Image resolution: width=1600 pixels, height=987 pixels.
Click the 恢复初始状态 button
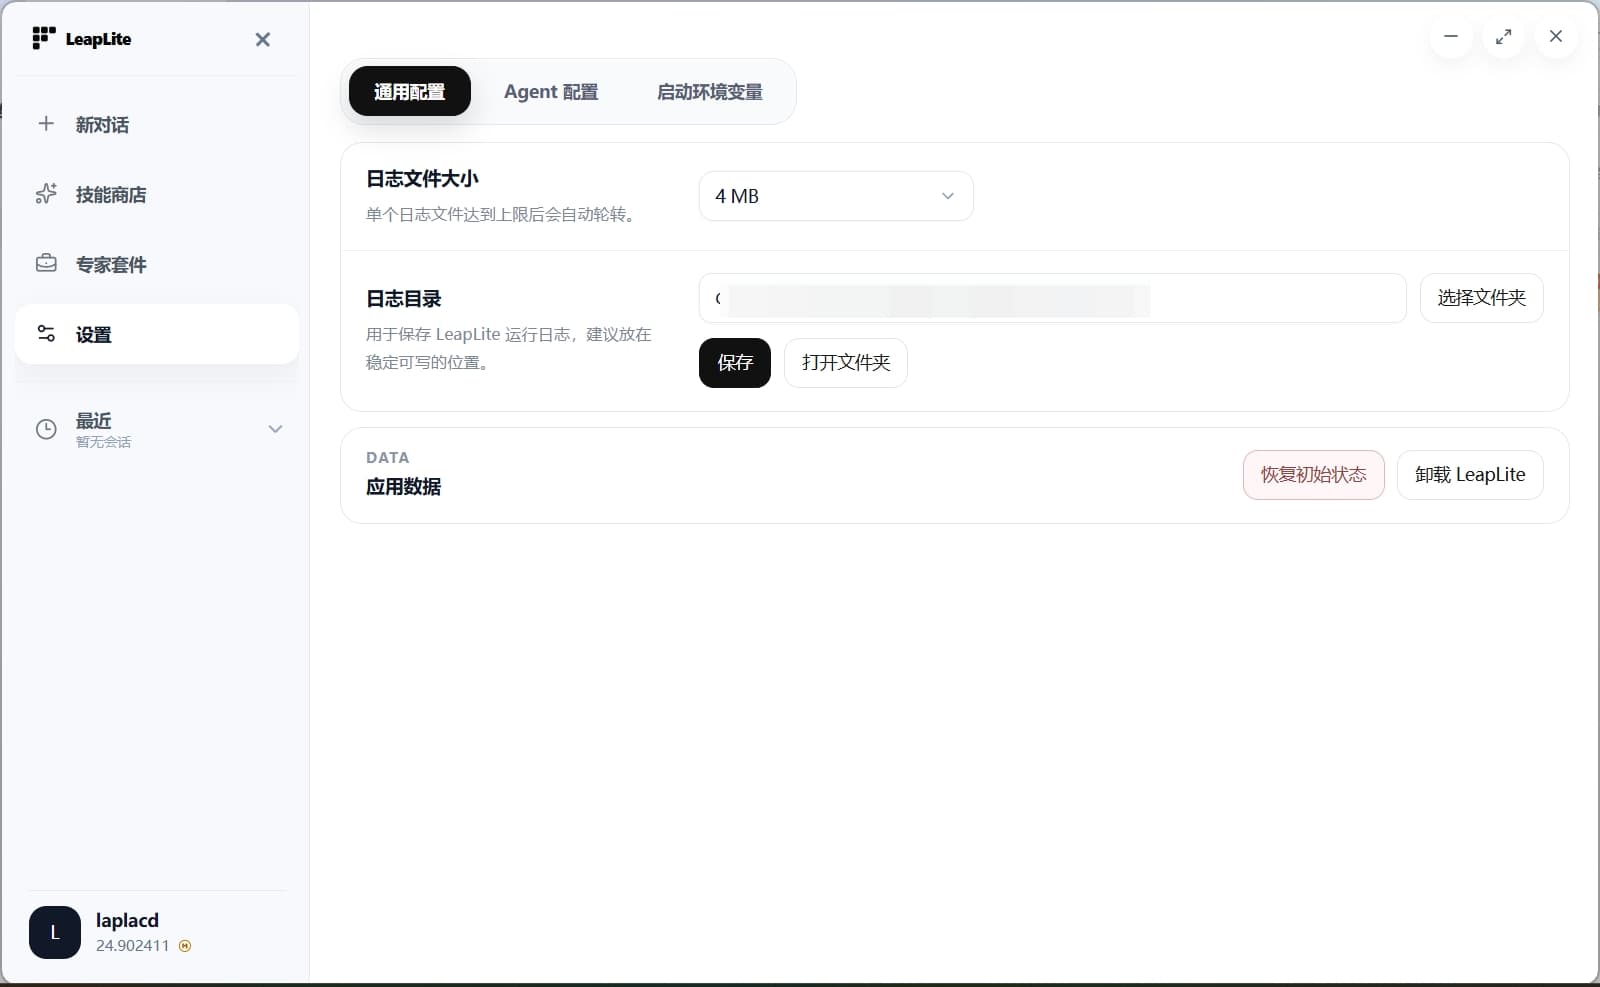1313,475
